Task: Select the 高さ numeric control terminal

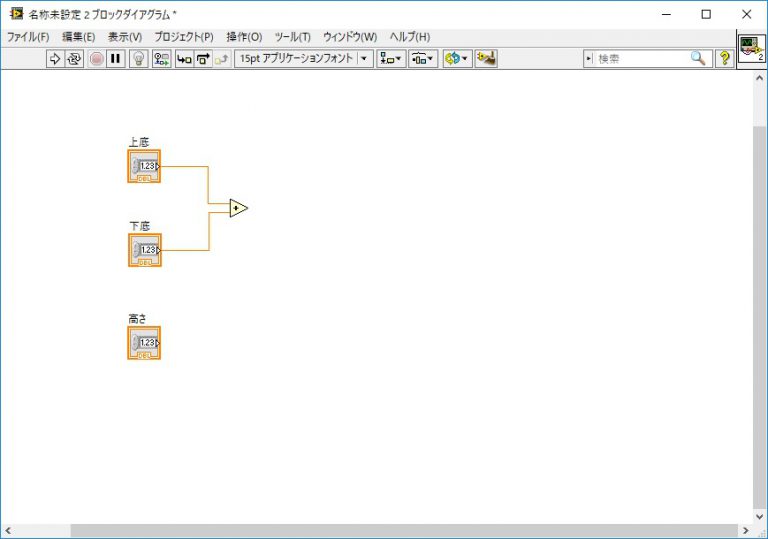Action: (x=144, y=343)
